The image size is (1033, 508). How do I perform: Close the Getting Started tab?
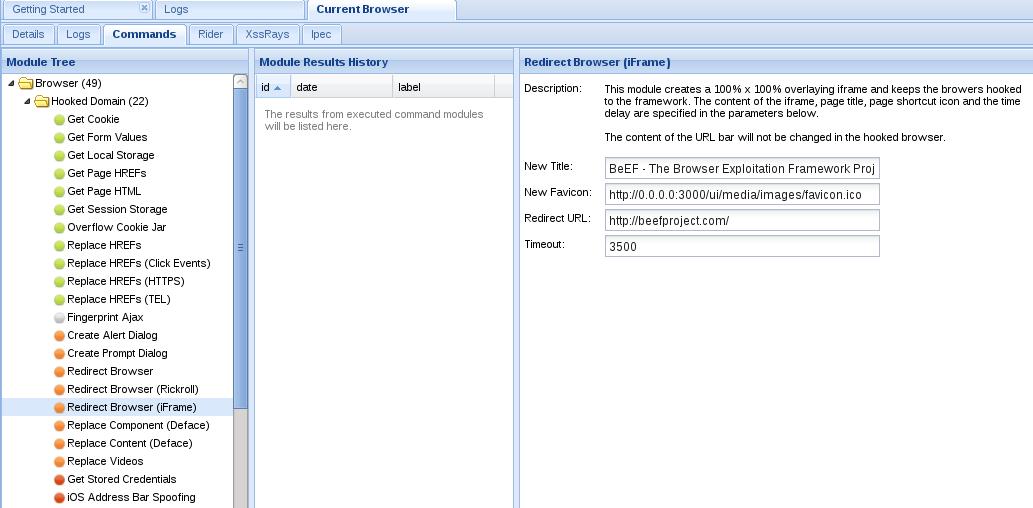[143, 8]
